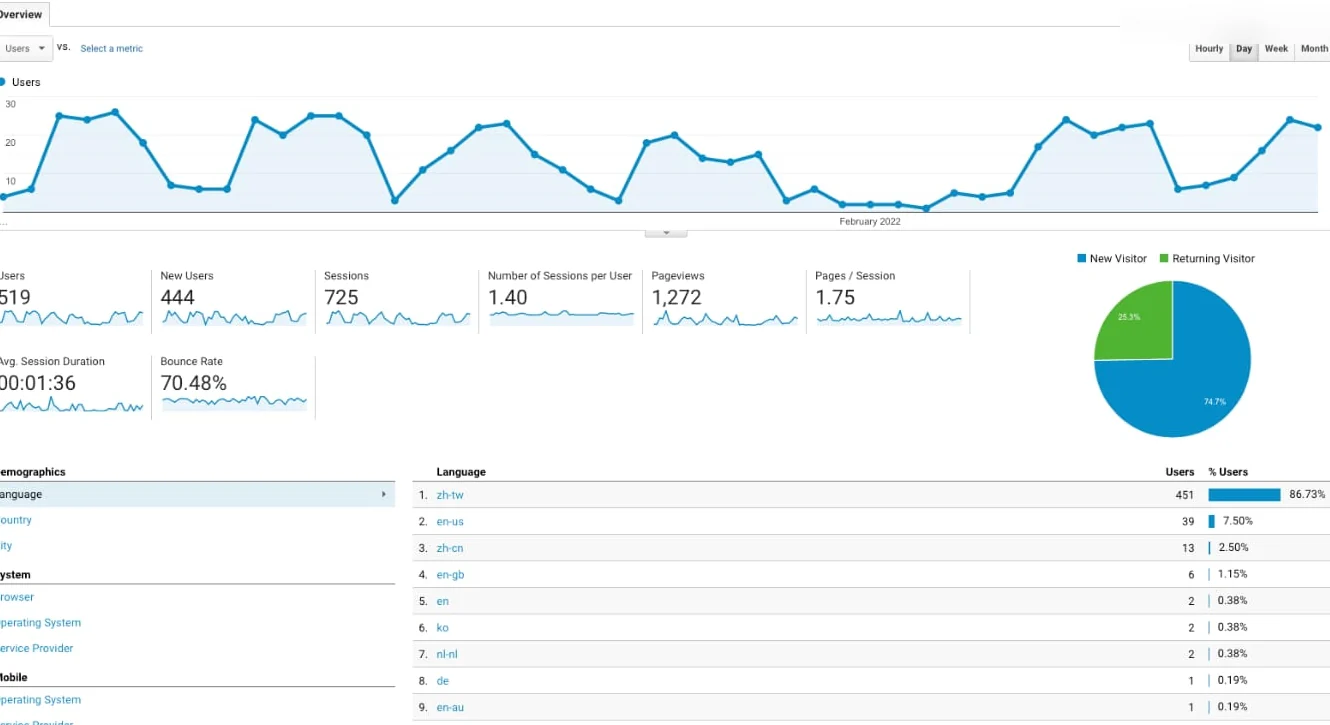Select the Avg. Session Duration card
The height and width of the screenshot is (725, 1330).
point(75,385)
